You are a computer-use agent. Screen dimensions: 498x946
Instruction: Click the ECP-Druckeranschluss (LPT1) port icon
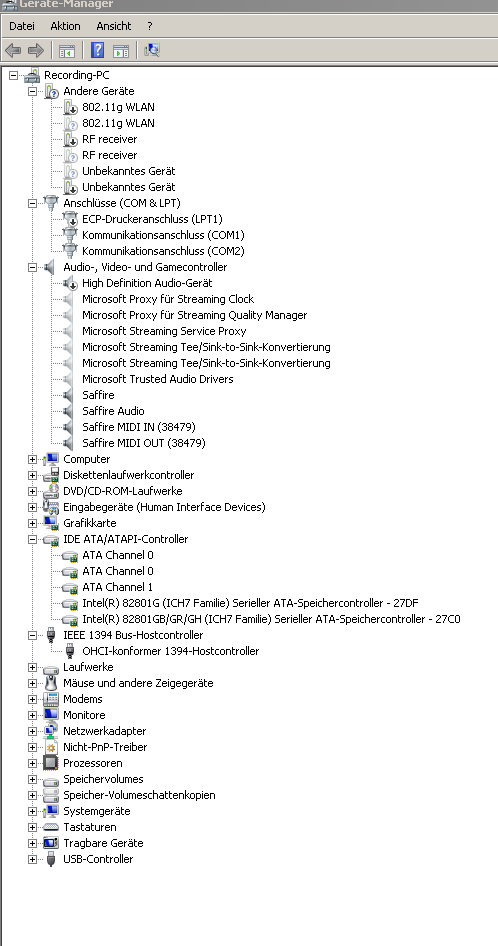pyautogui.click(x=70, y=219)
